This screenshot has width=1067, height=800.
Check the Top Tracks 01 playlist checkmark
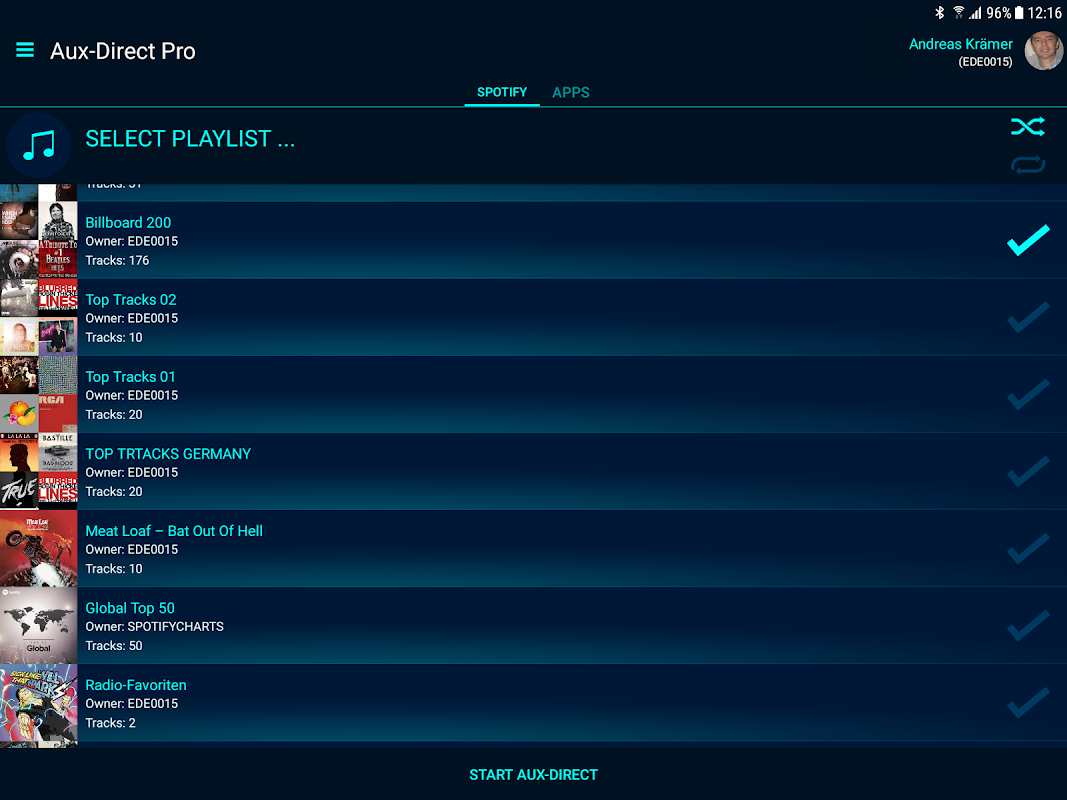click(1028, 394)
